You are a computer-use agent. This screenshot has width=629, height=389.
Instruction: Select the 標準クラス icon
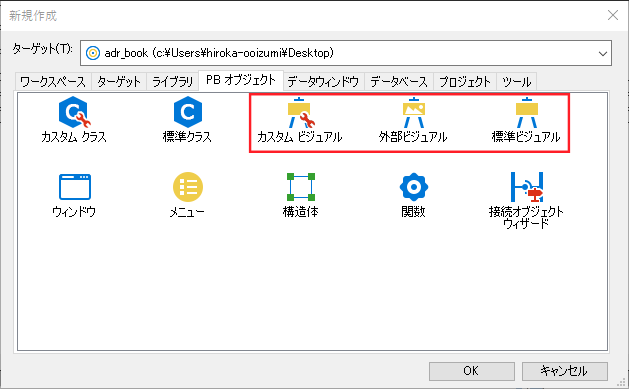[187, 112]
